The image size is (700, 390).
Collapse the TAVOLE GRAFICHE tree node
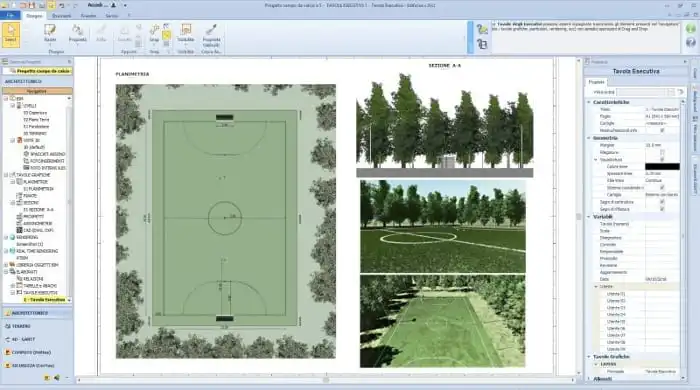[6, 175]
